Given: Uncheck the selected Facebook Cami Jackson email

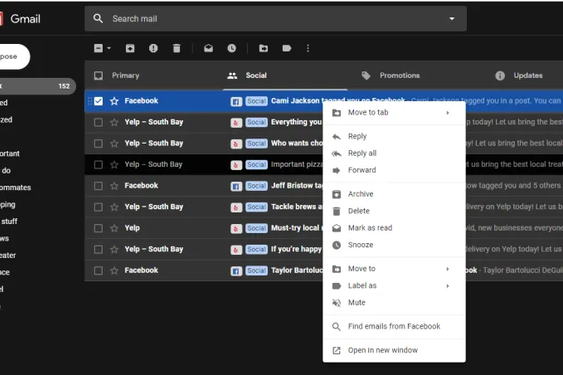Looking at the screenshot, I should tap(98, 101).
